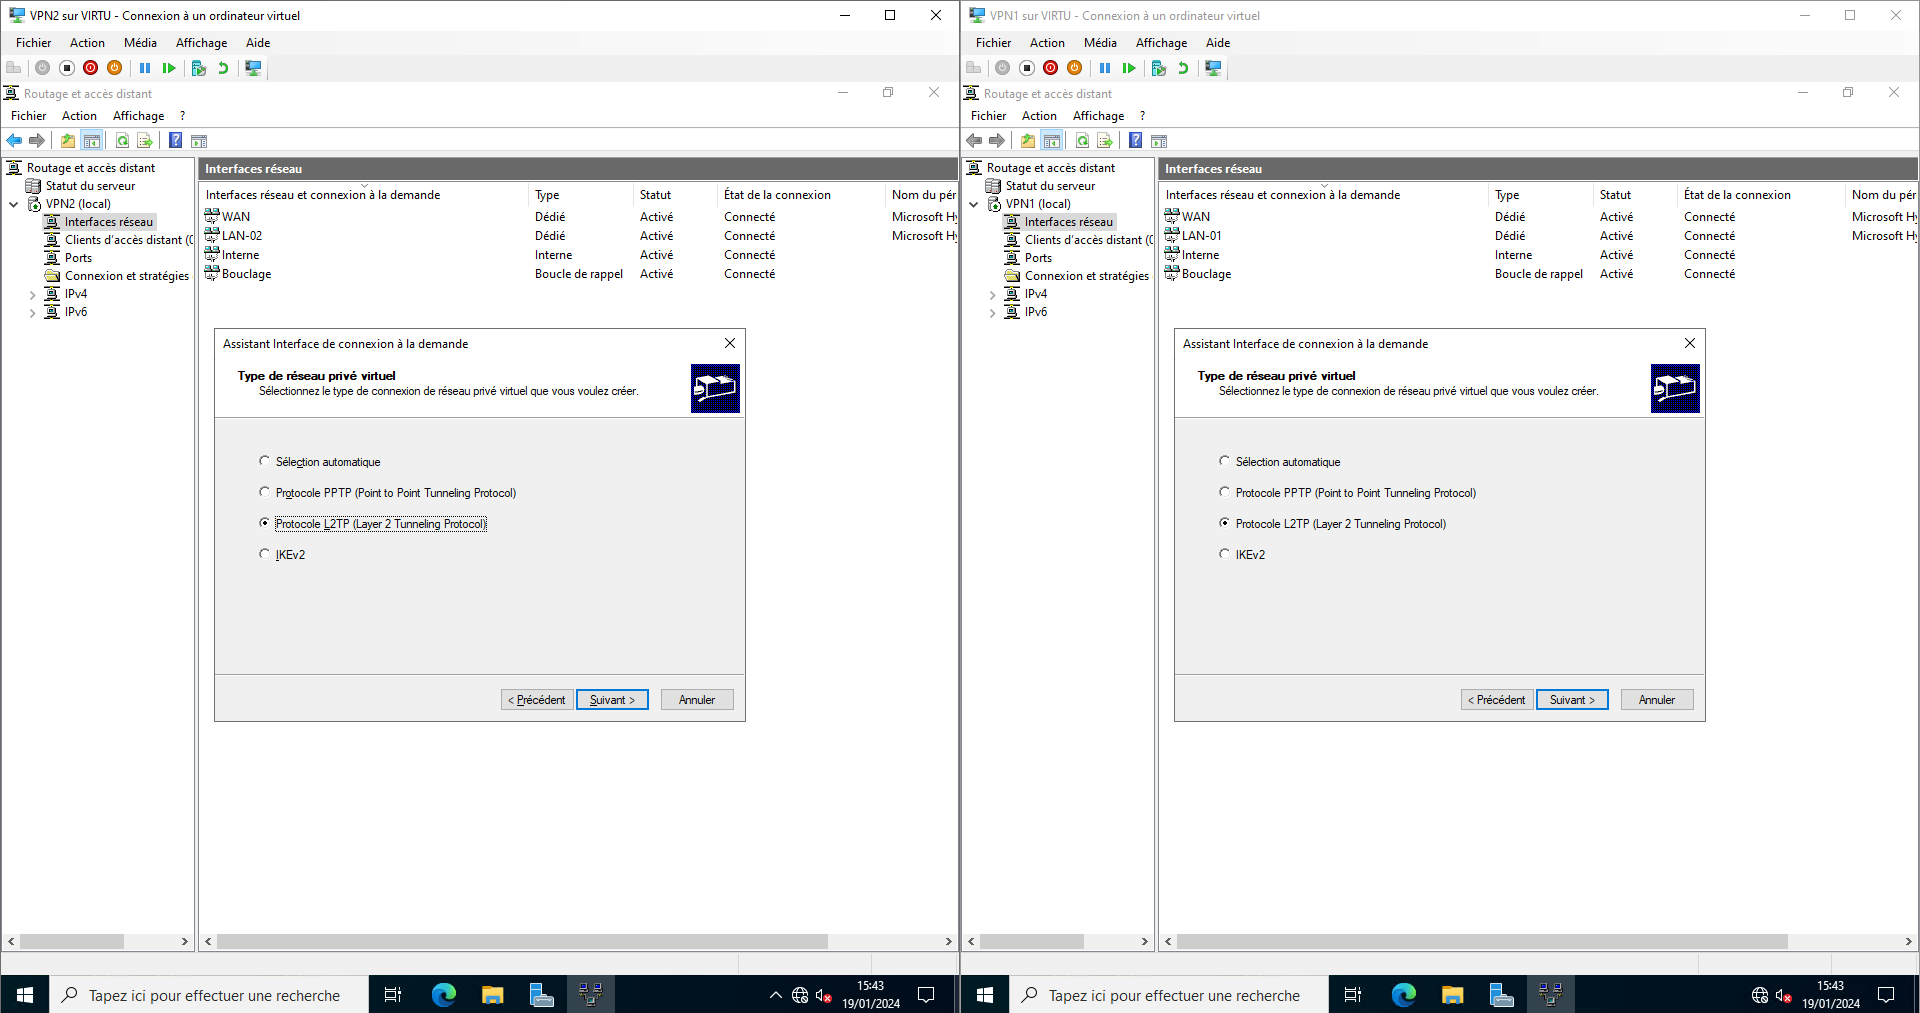Select Sélection automatique in the VPN2 wizard
The width and height of the screenshot is (1920, 1013).
point(265,461)
